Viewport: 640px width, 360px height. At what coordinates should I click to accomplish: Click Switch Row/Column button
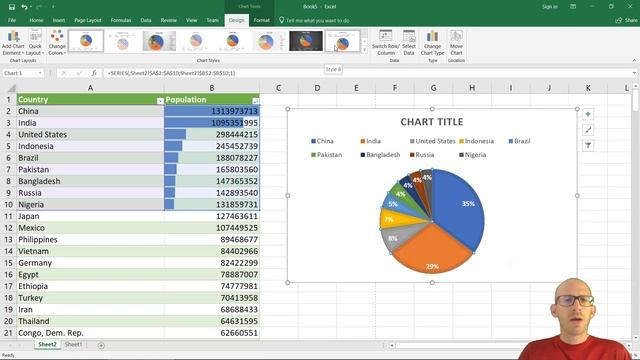click(x=386, y=42)
